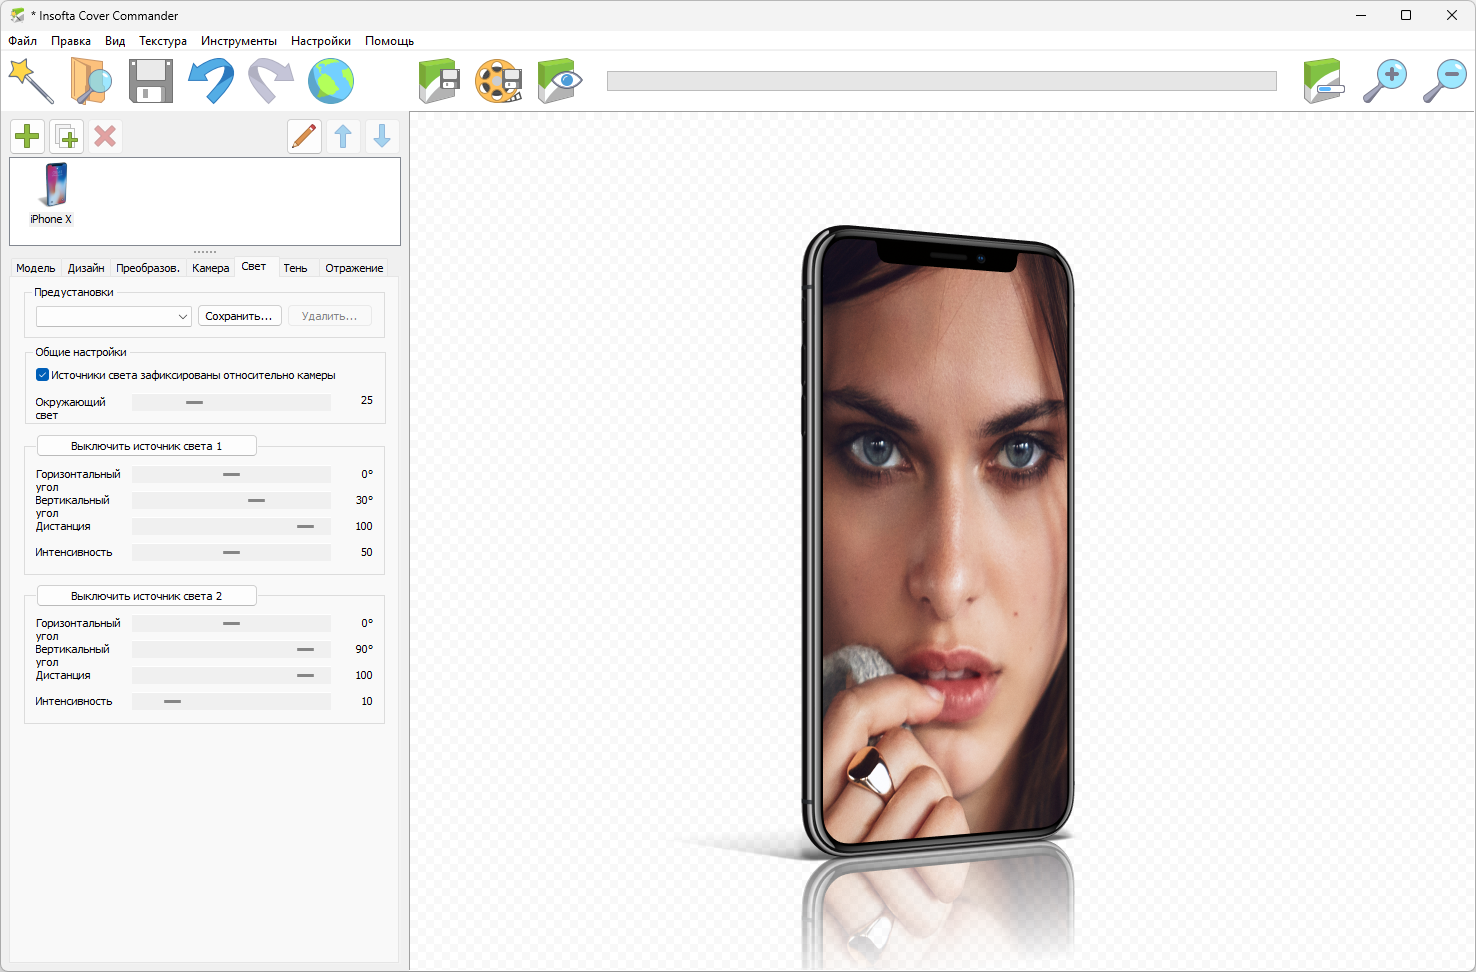
Task: Click Выключить источник света 1 button
Action: 147,446
